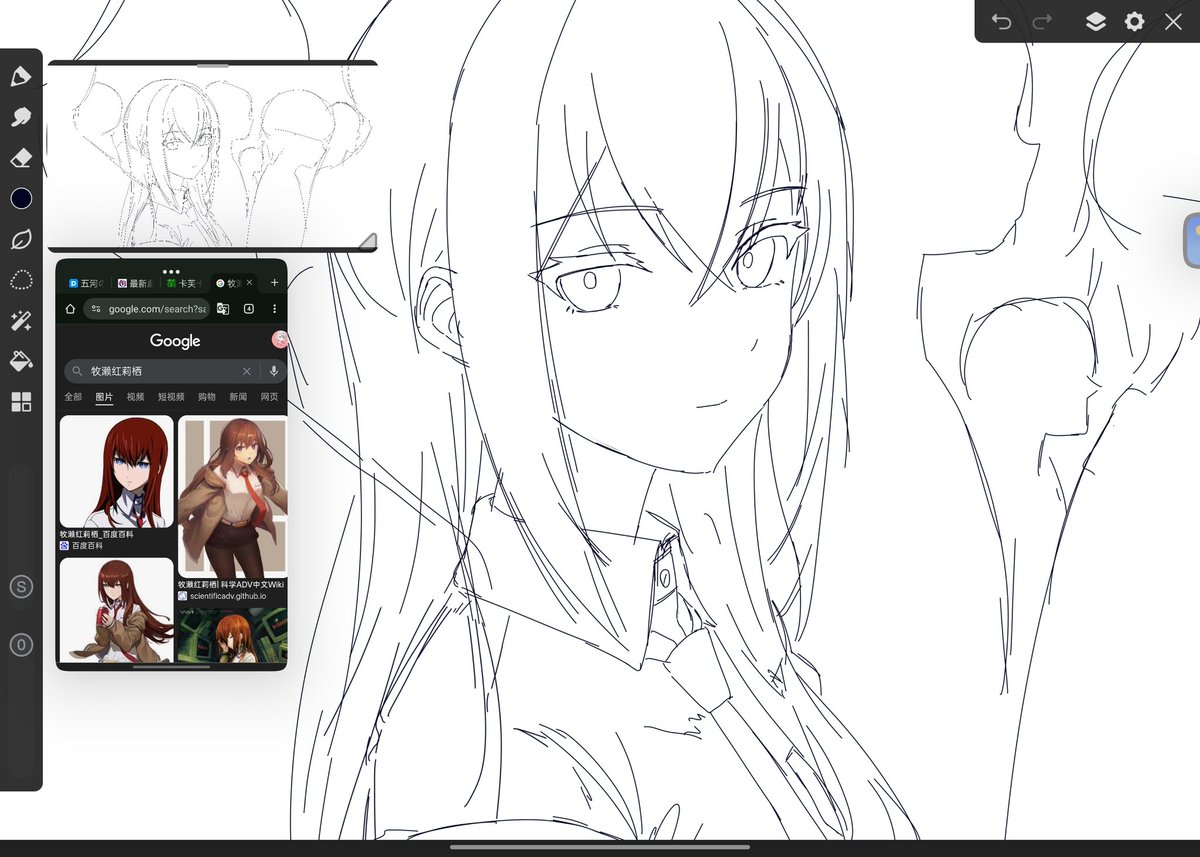
Task: Open a new browser tab
Action: click(x=275, y=283)
